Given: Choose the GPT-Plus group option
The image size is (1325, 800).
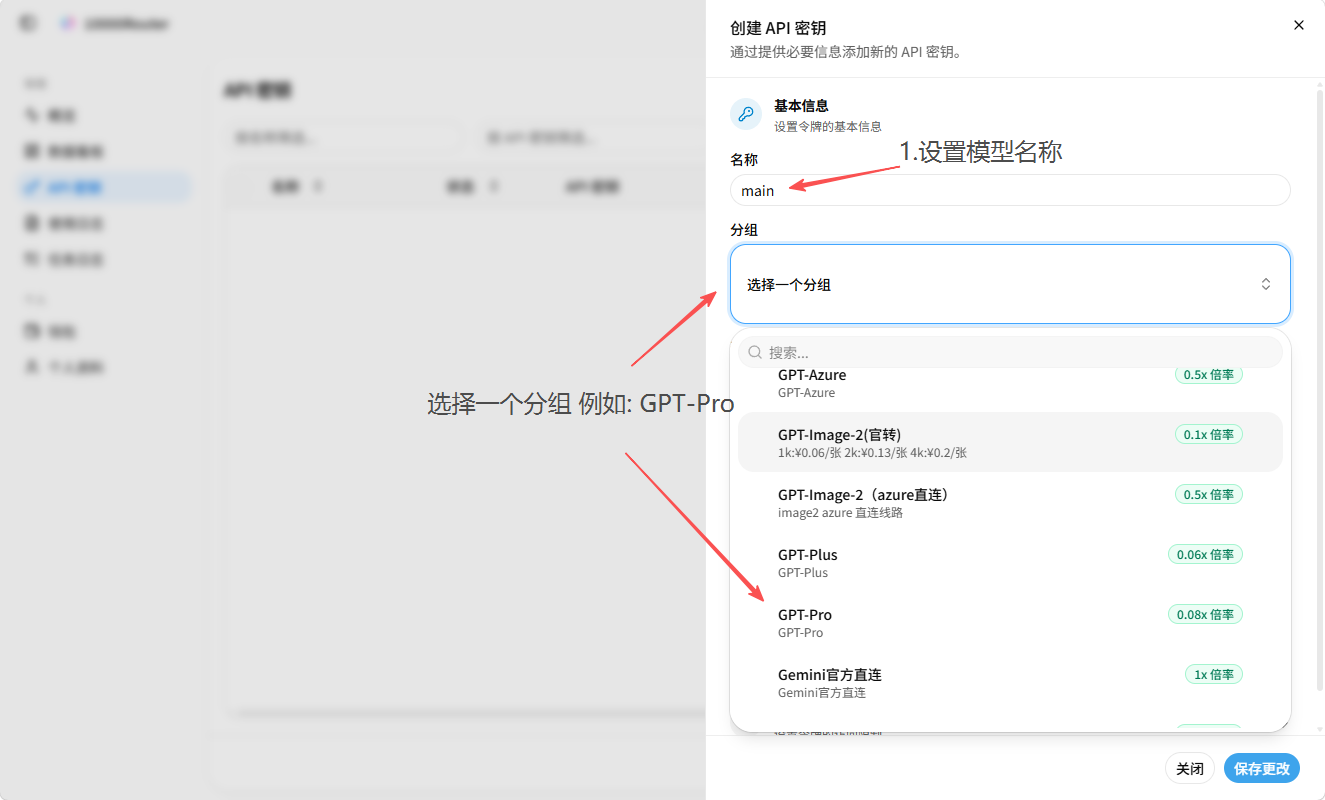Looking at the screenshot, I should [x=1010, y=562].
